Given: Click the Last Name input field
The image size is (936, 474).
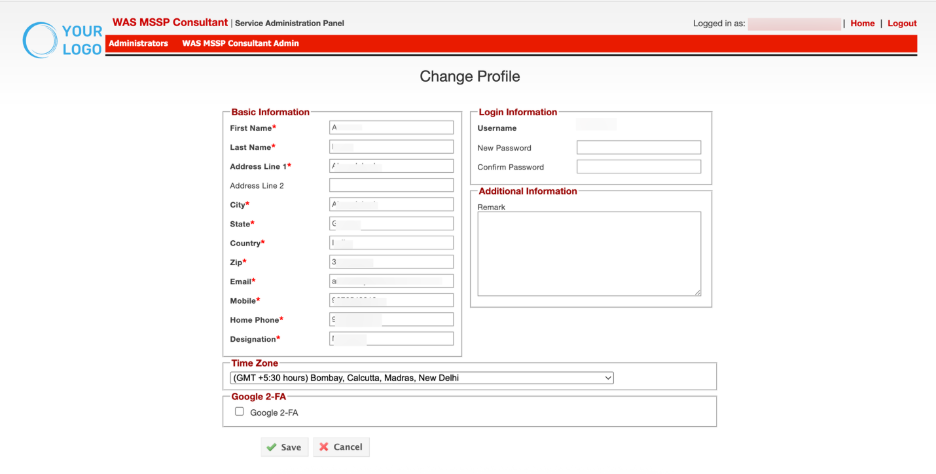Looking at the screenshot, I should coord(391,147).
